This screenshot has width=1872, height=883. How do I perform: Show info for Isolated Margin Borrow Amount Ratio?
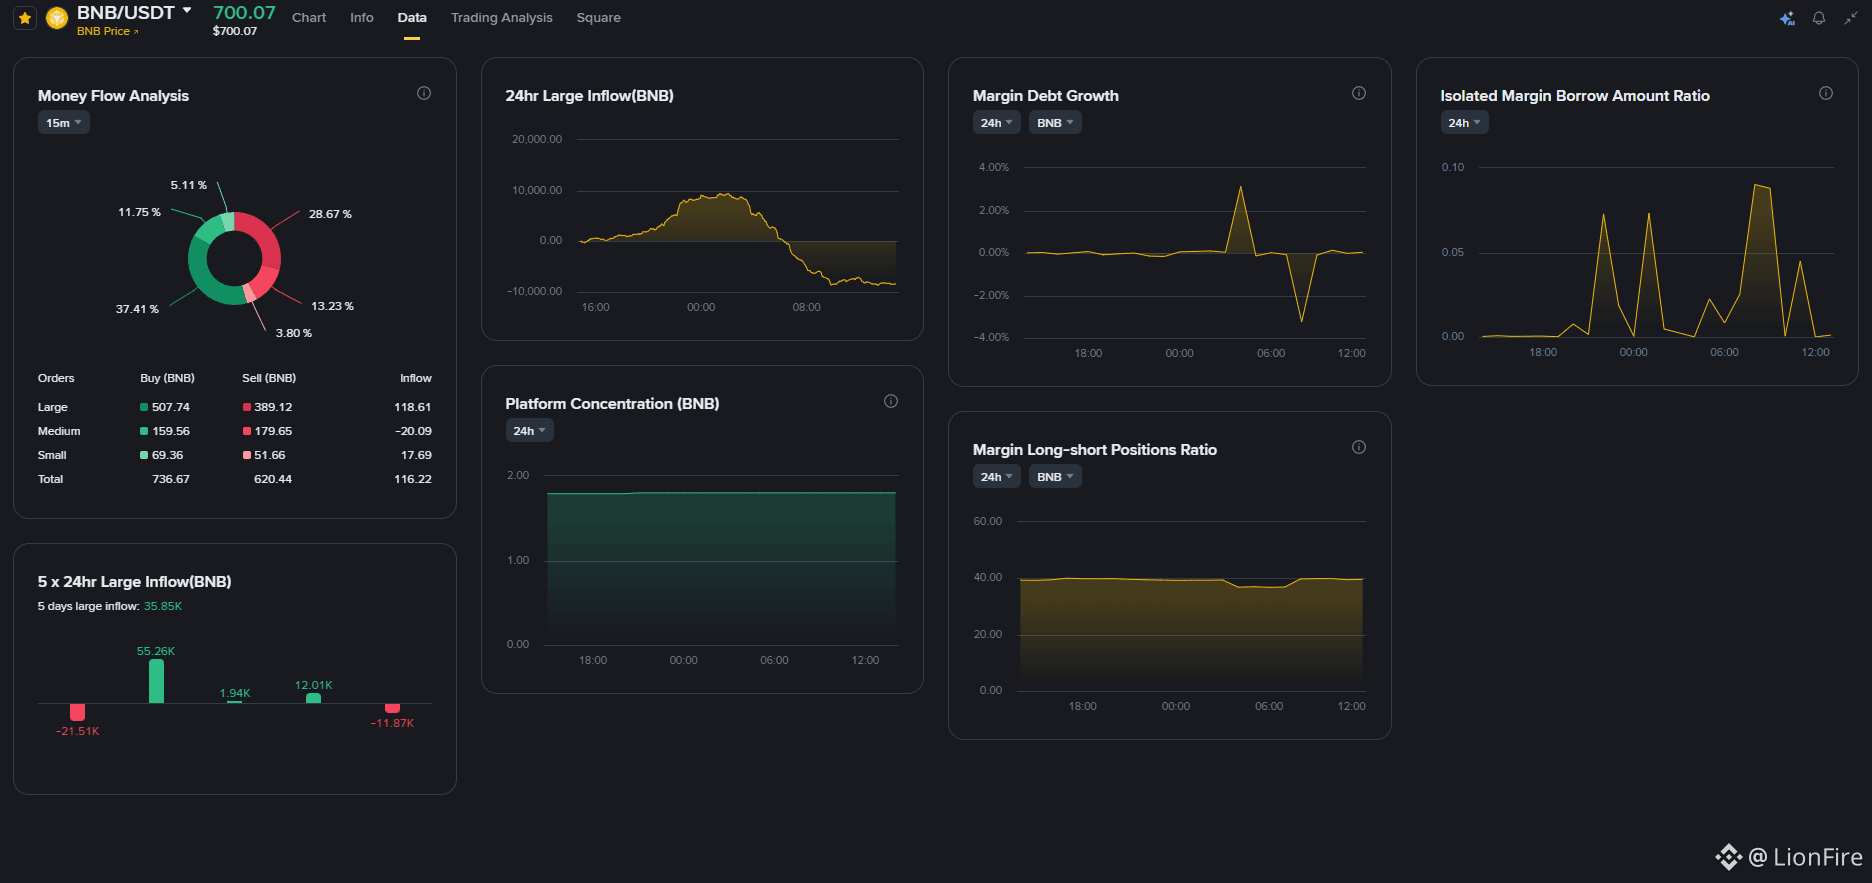pyautogui.click(x=1826, y=93)
